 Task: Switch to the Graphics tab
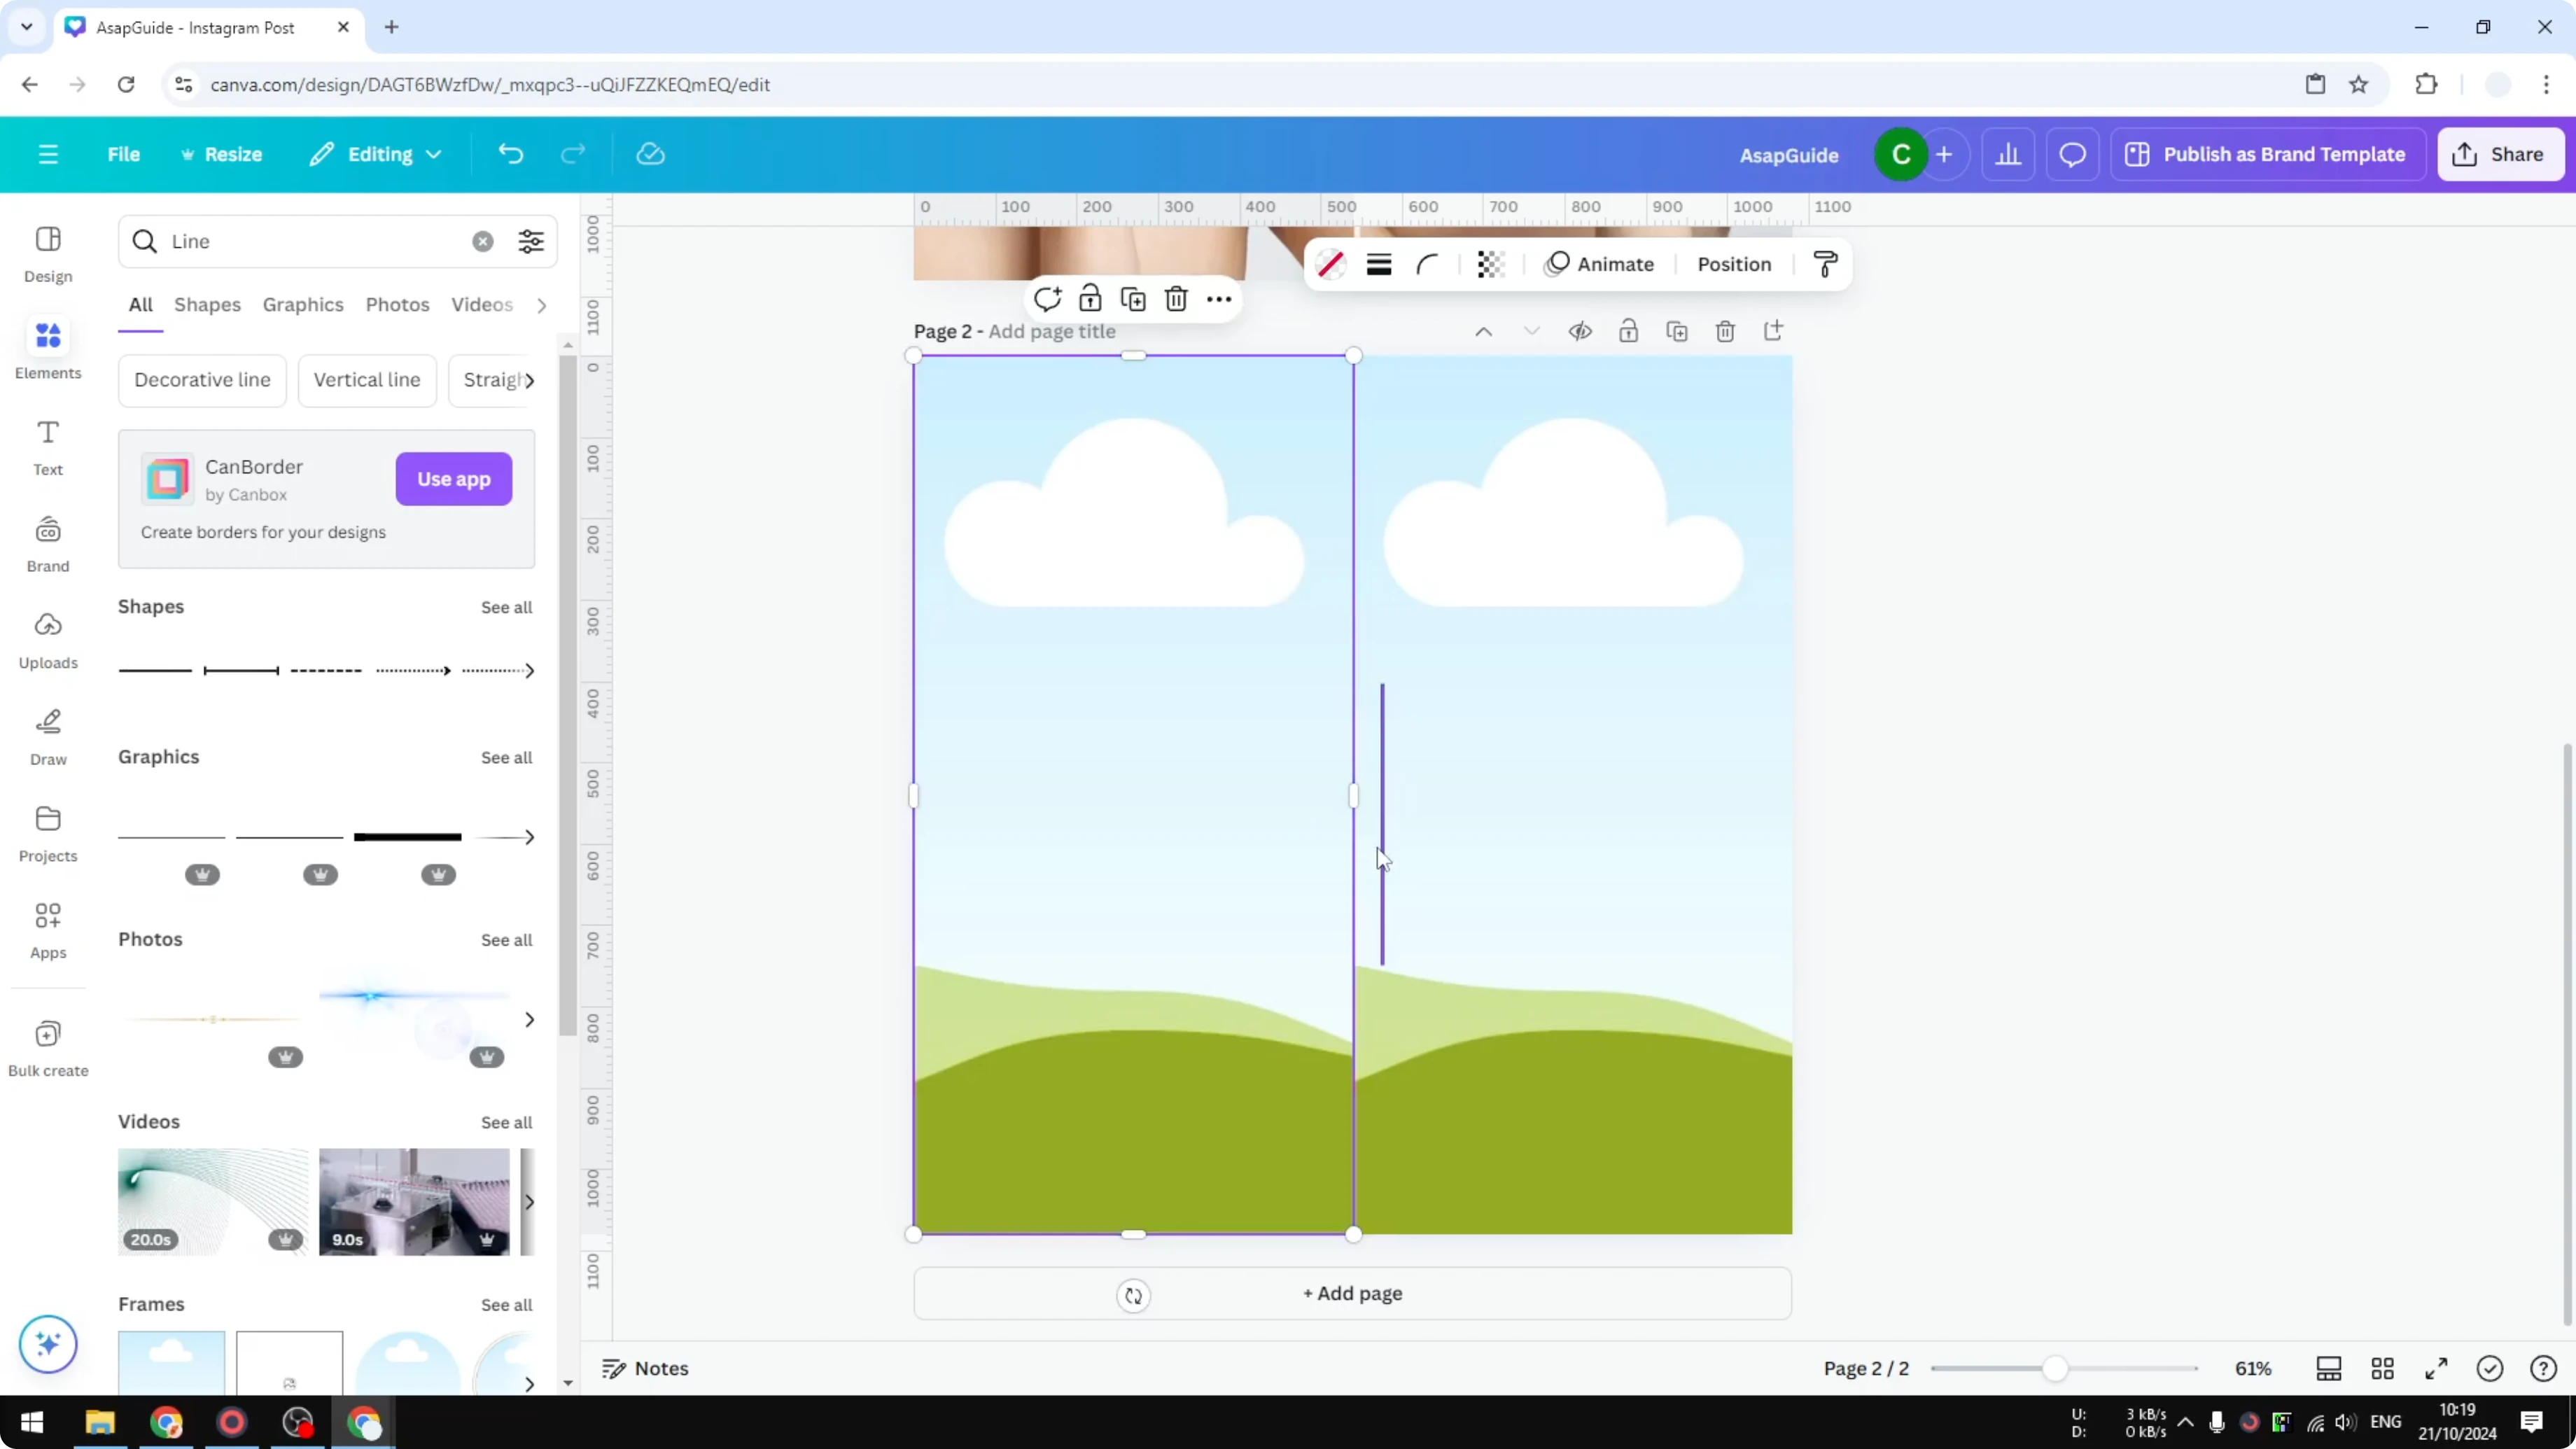pos(303,305)
